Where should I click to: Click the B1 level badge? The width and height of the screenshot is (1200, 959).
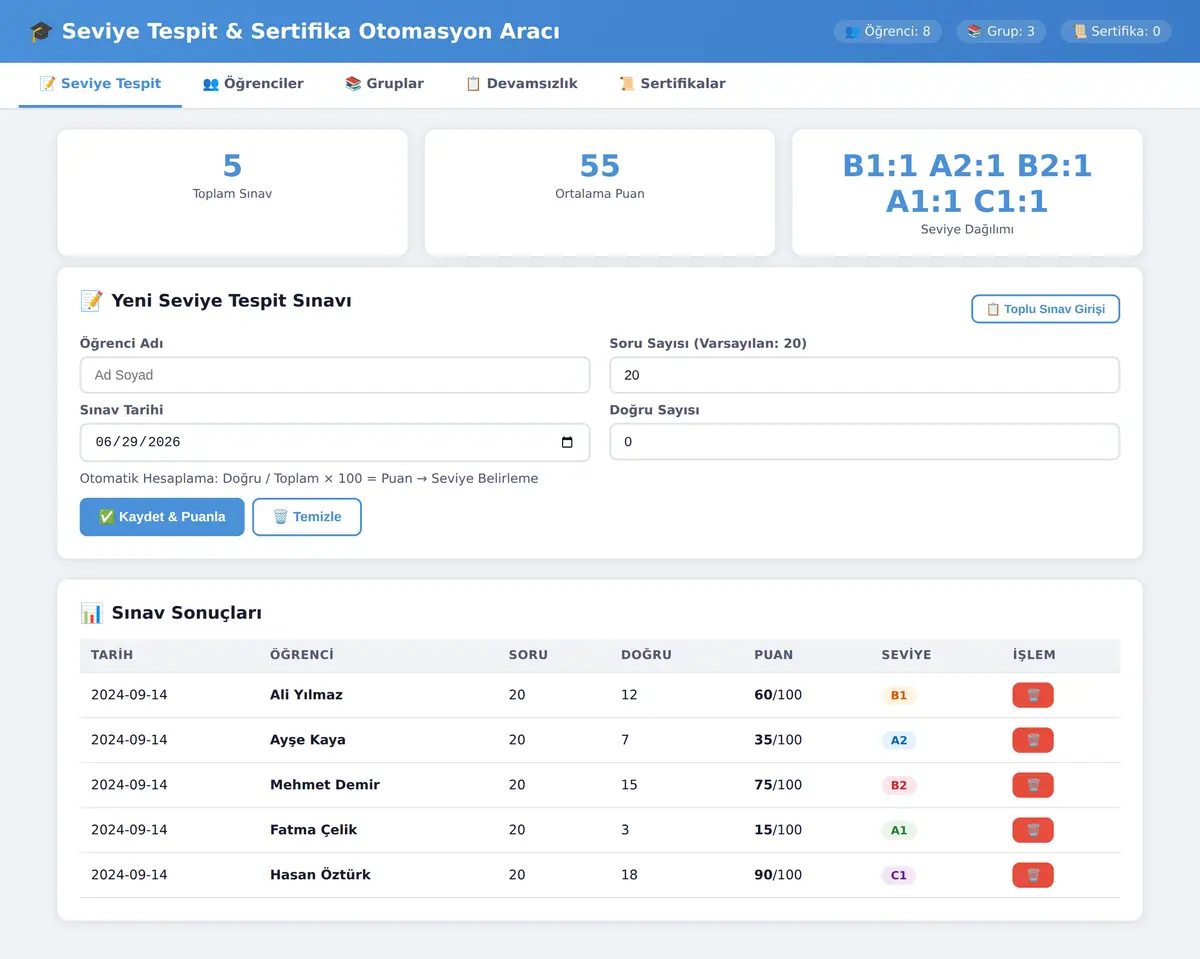[899, 695]
